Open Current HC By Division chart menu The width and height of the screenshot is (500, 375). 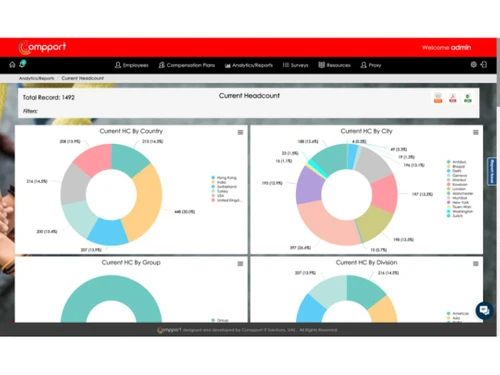point(476,264)
